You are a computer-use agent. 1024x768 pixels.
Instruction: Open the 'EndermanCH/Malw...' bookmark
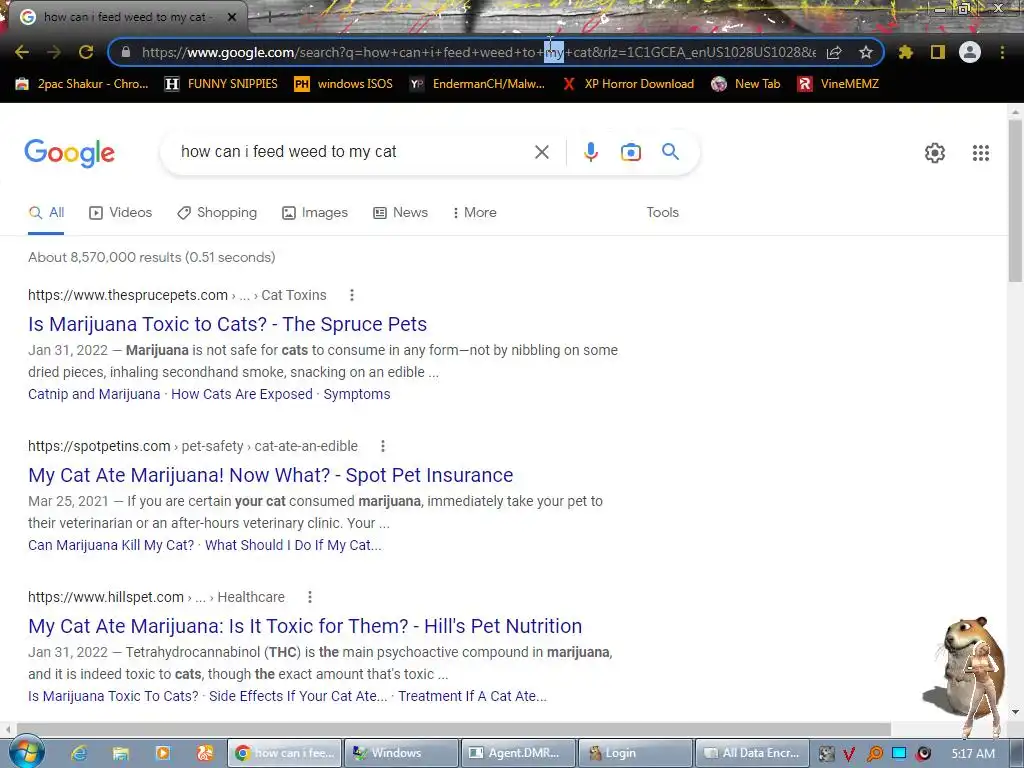(x=477, y=84)
